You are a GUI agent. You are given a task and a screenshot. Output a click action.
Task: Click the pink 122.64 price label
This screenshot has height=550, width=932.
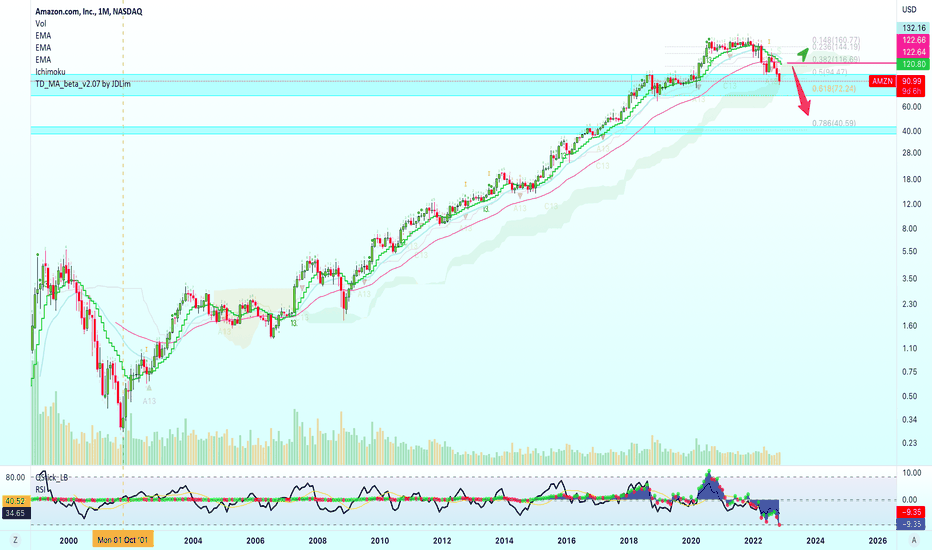tap(914, 52)
